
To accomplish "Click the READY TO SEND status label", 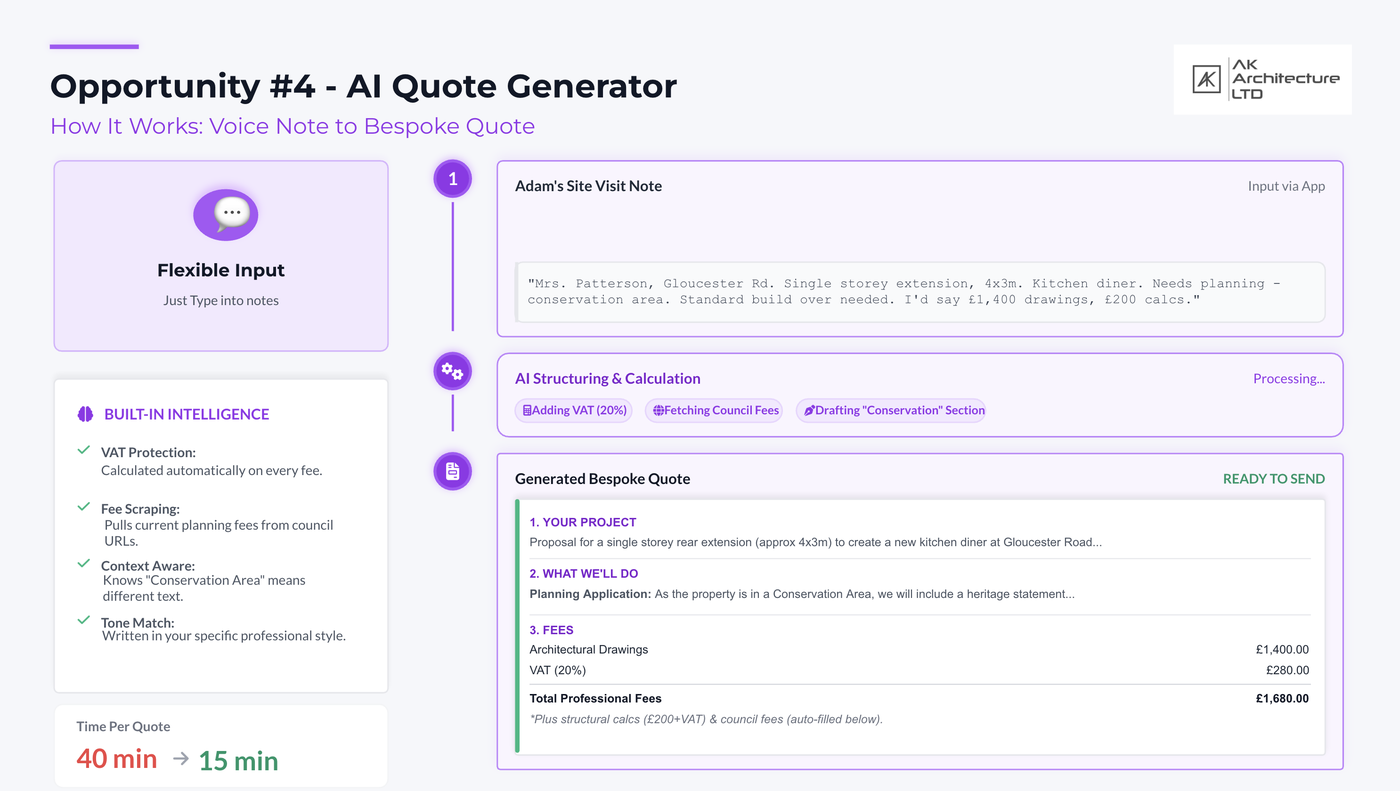I will pos(1274,479).
